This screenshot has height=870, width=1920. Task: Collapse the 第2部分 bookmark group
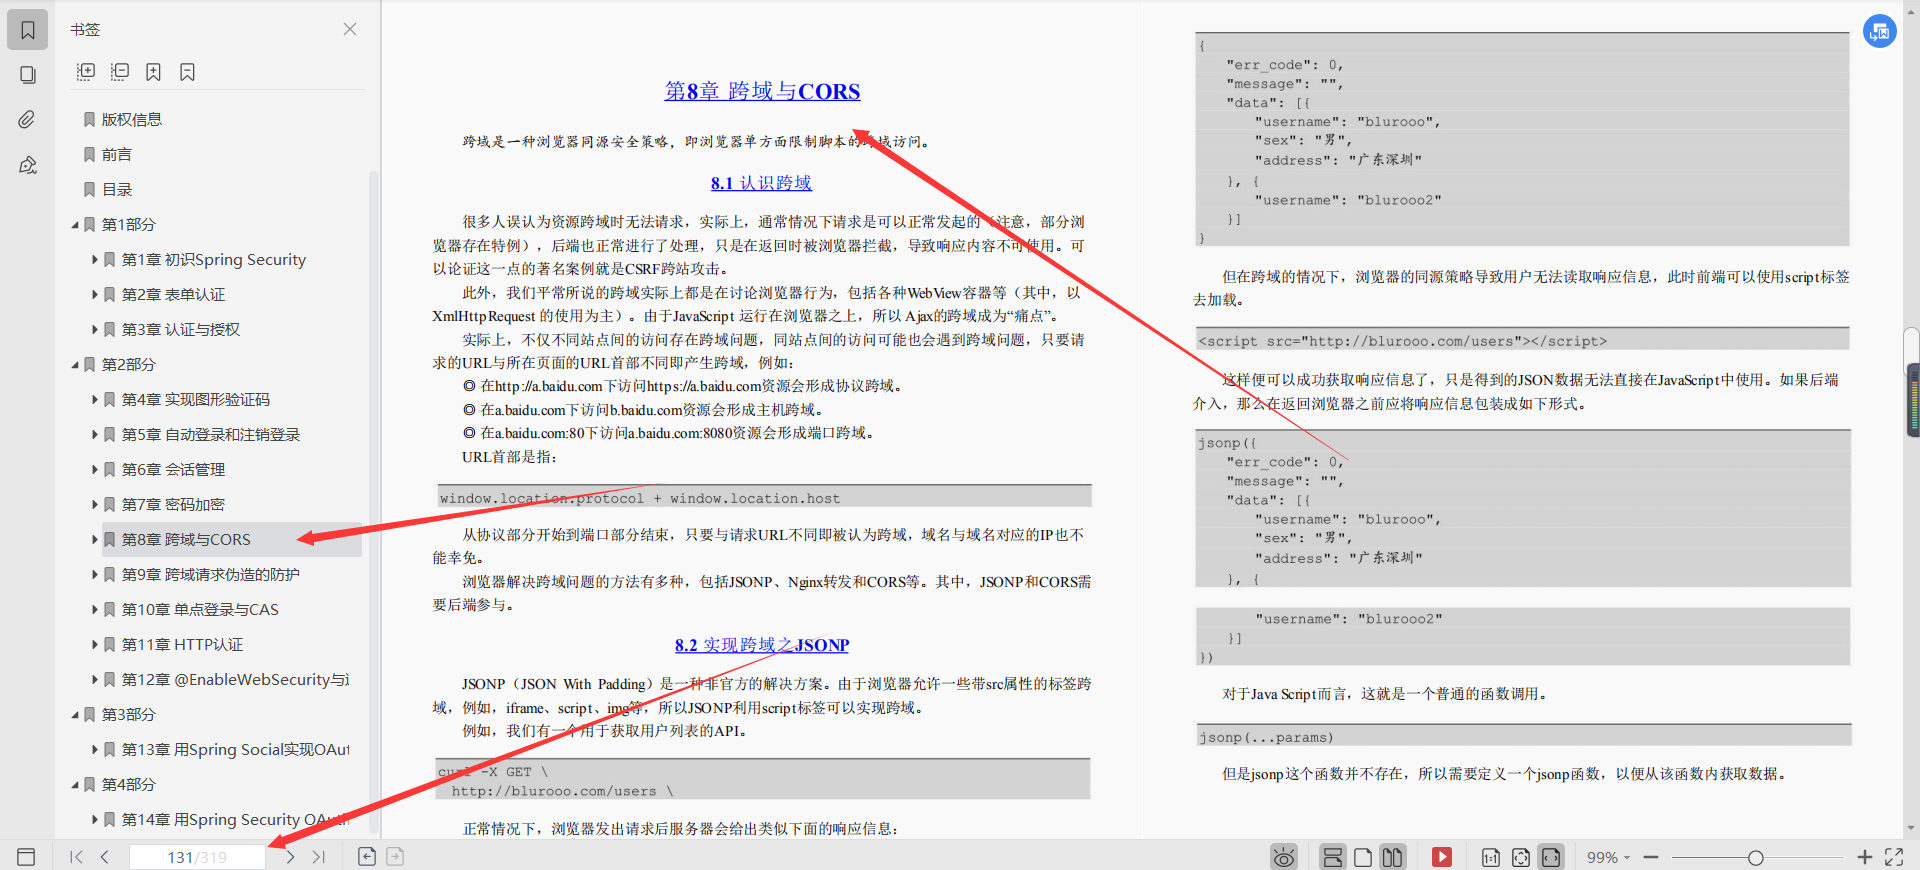click(75, 365)
